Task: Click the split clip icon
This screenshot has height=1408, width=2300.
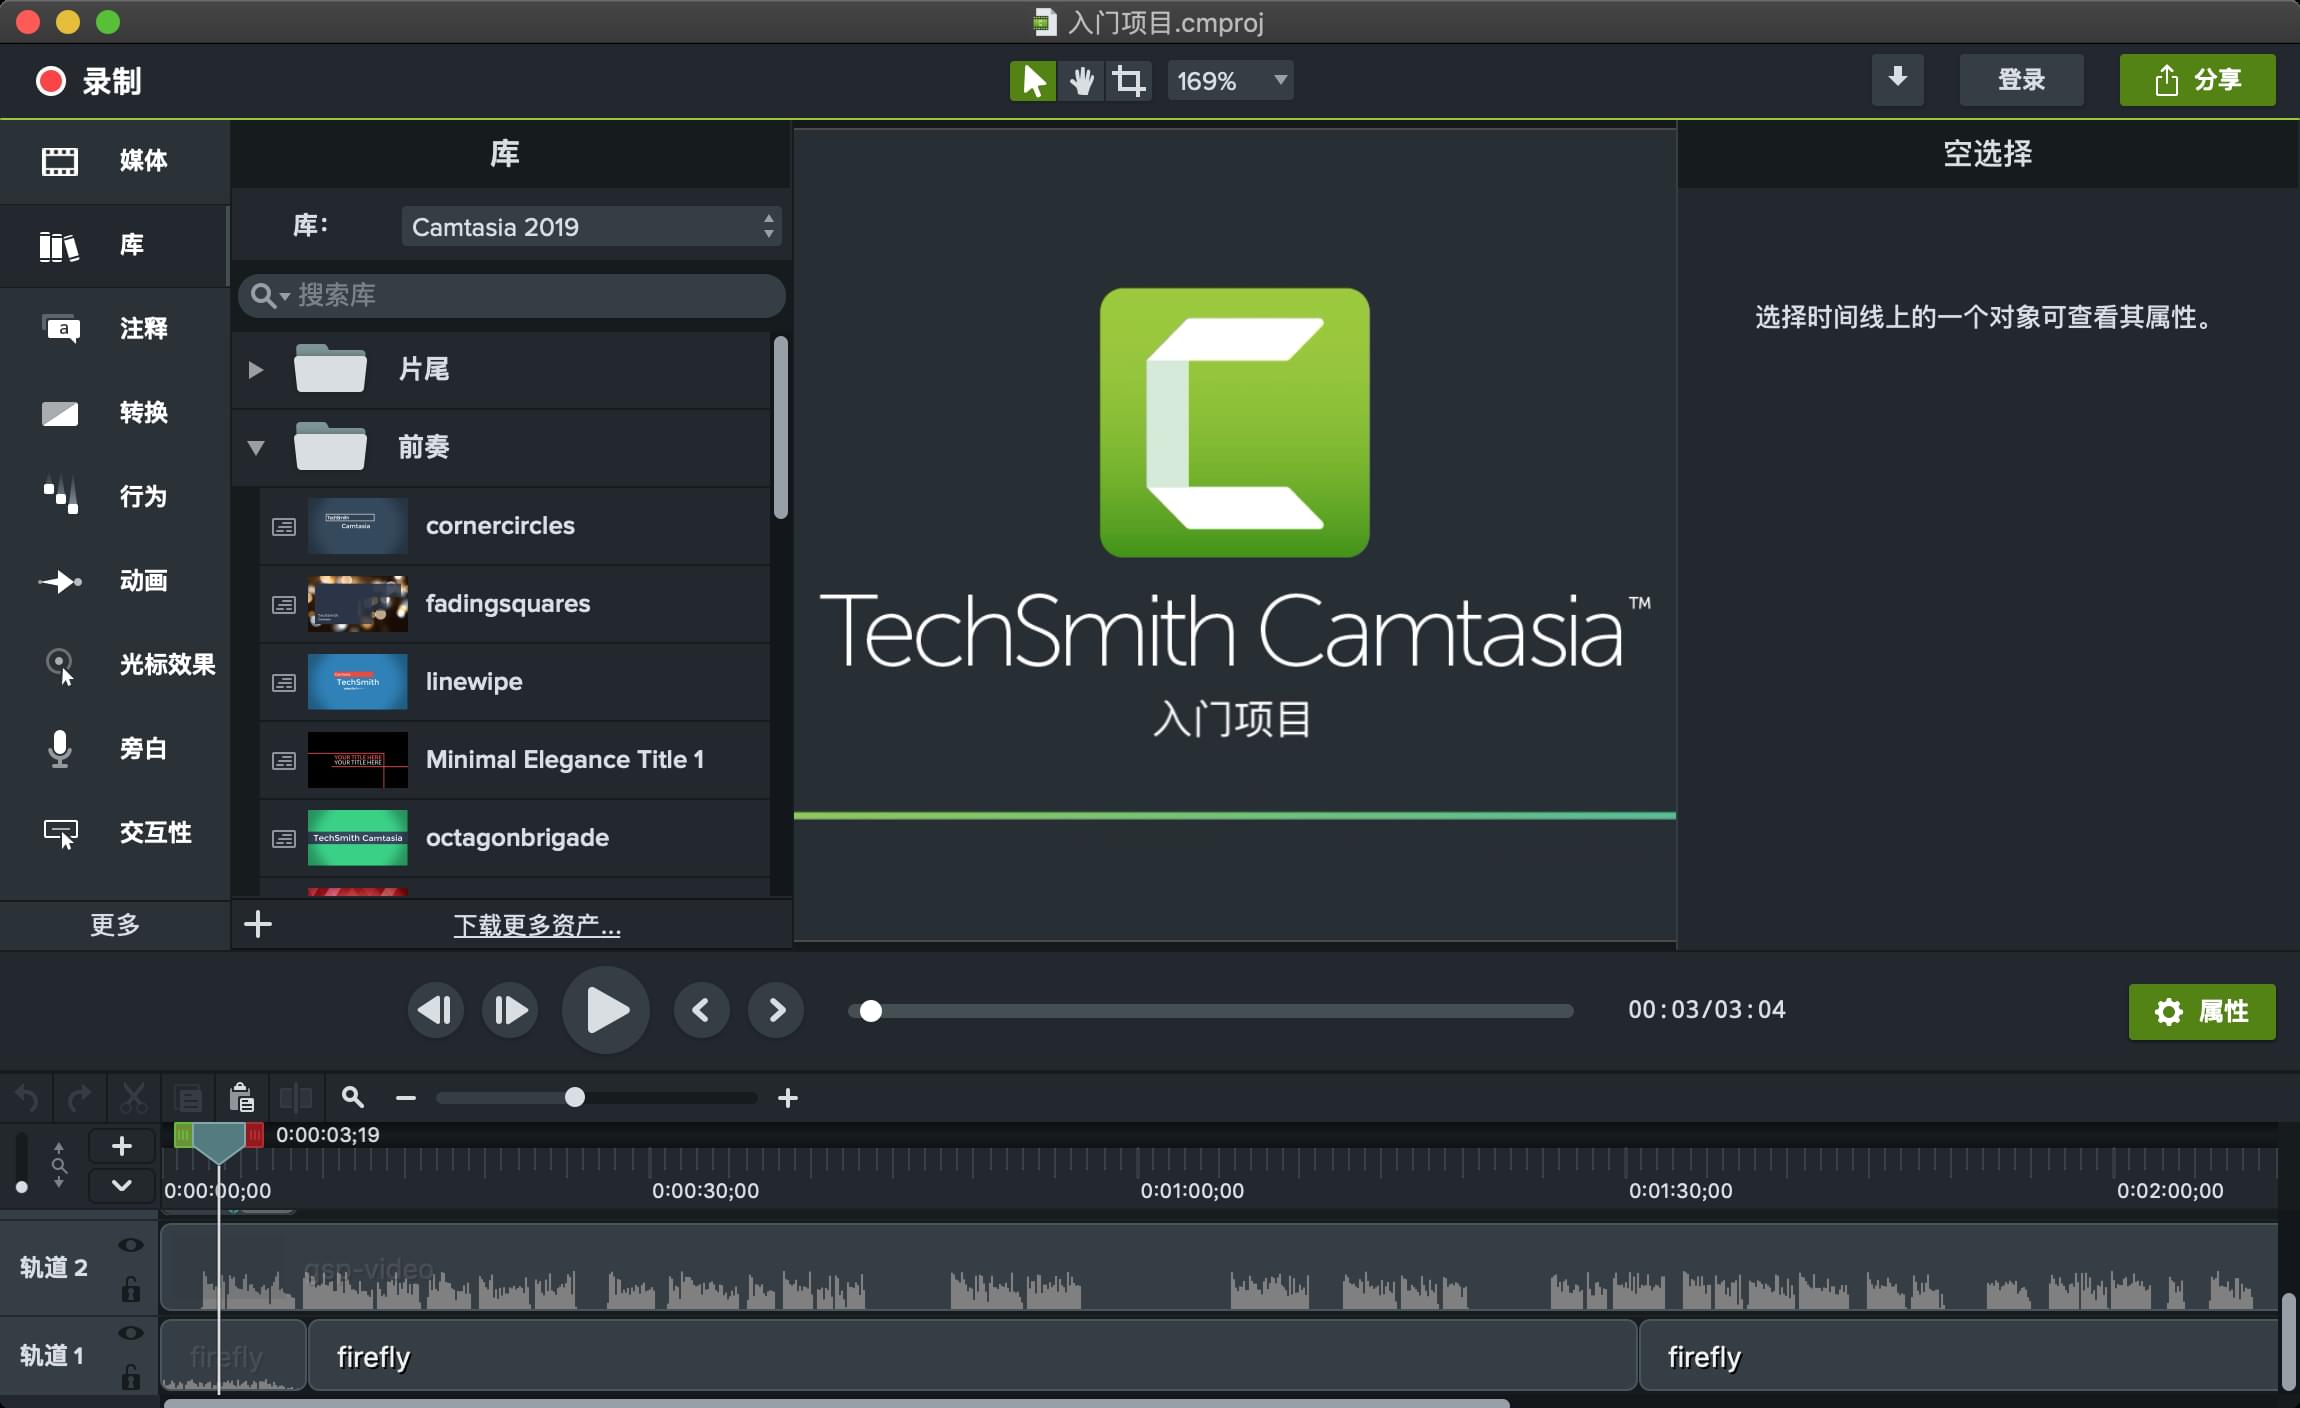Action: (x=296, y=1098)
